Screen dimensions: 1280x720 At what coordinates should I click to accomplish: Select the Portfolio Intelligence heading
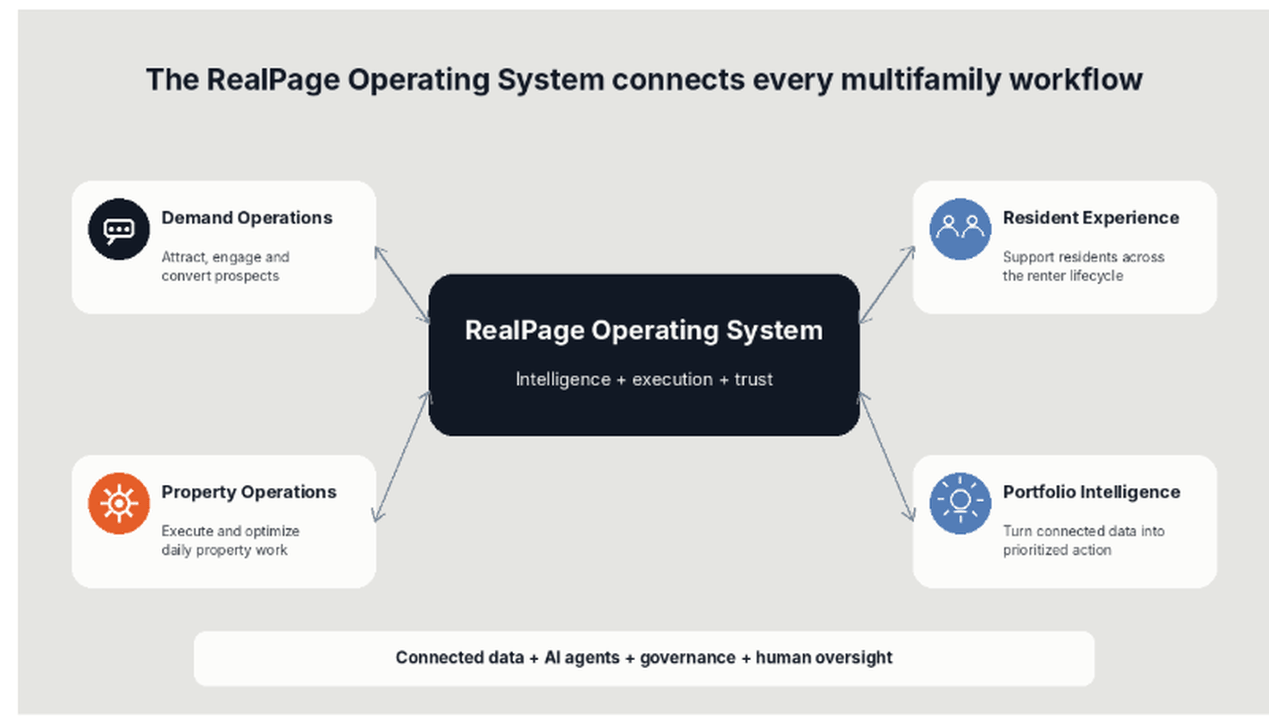click(1092, 492)
